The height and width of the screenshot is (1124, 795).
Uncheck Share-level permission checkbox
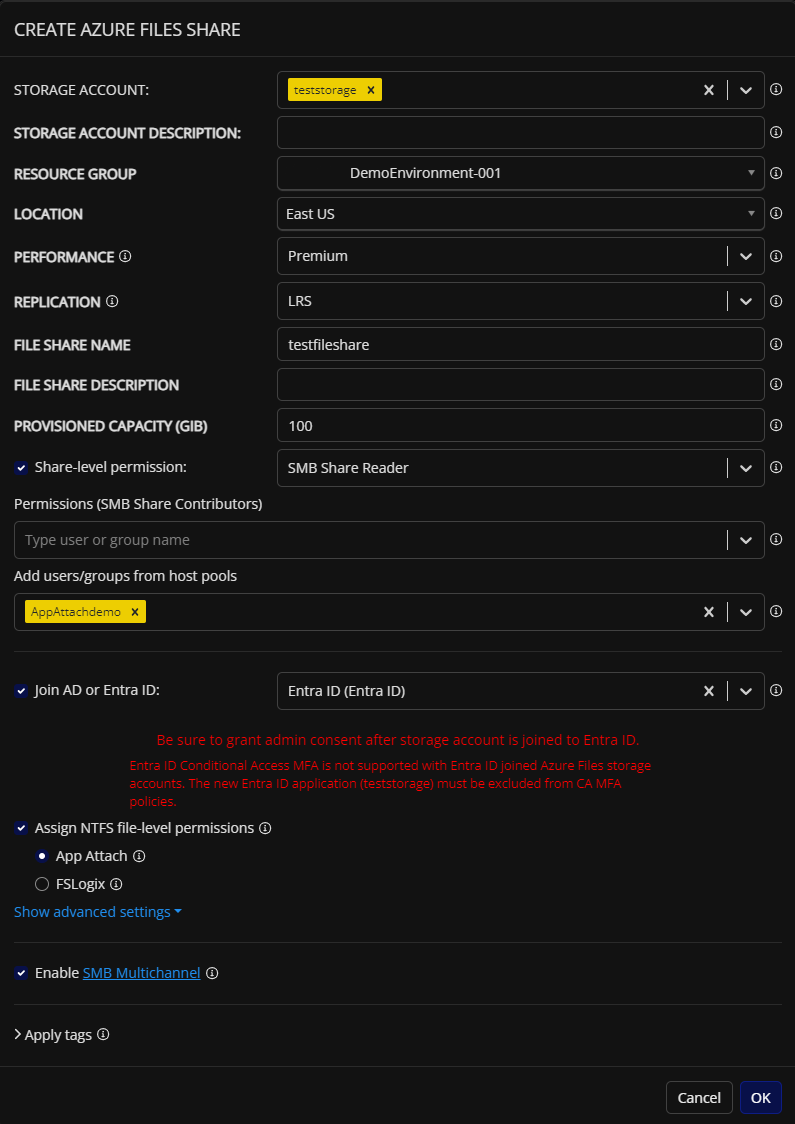point(22,467)
